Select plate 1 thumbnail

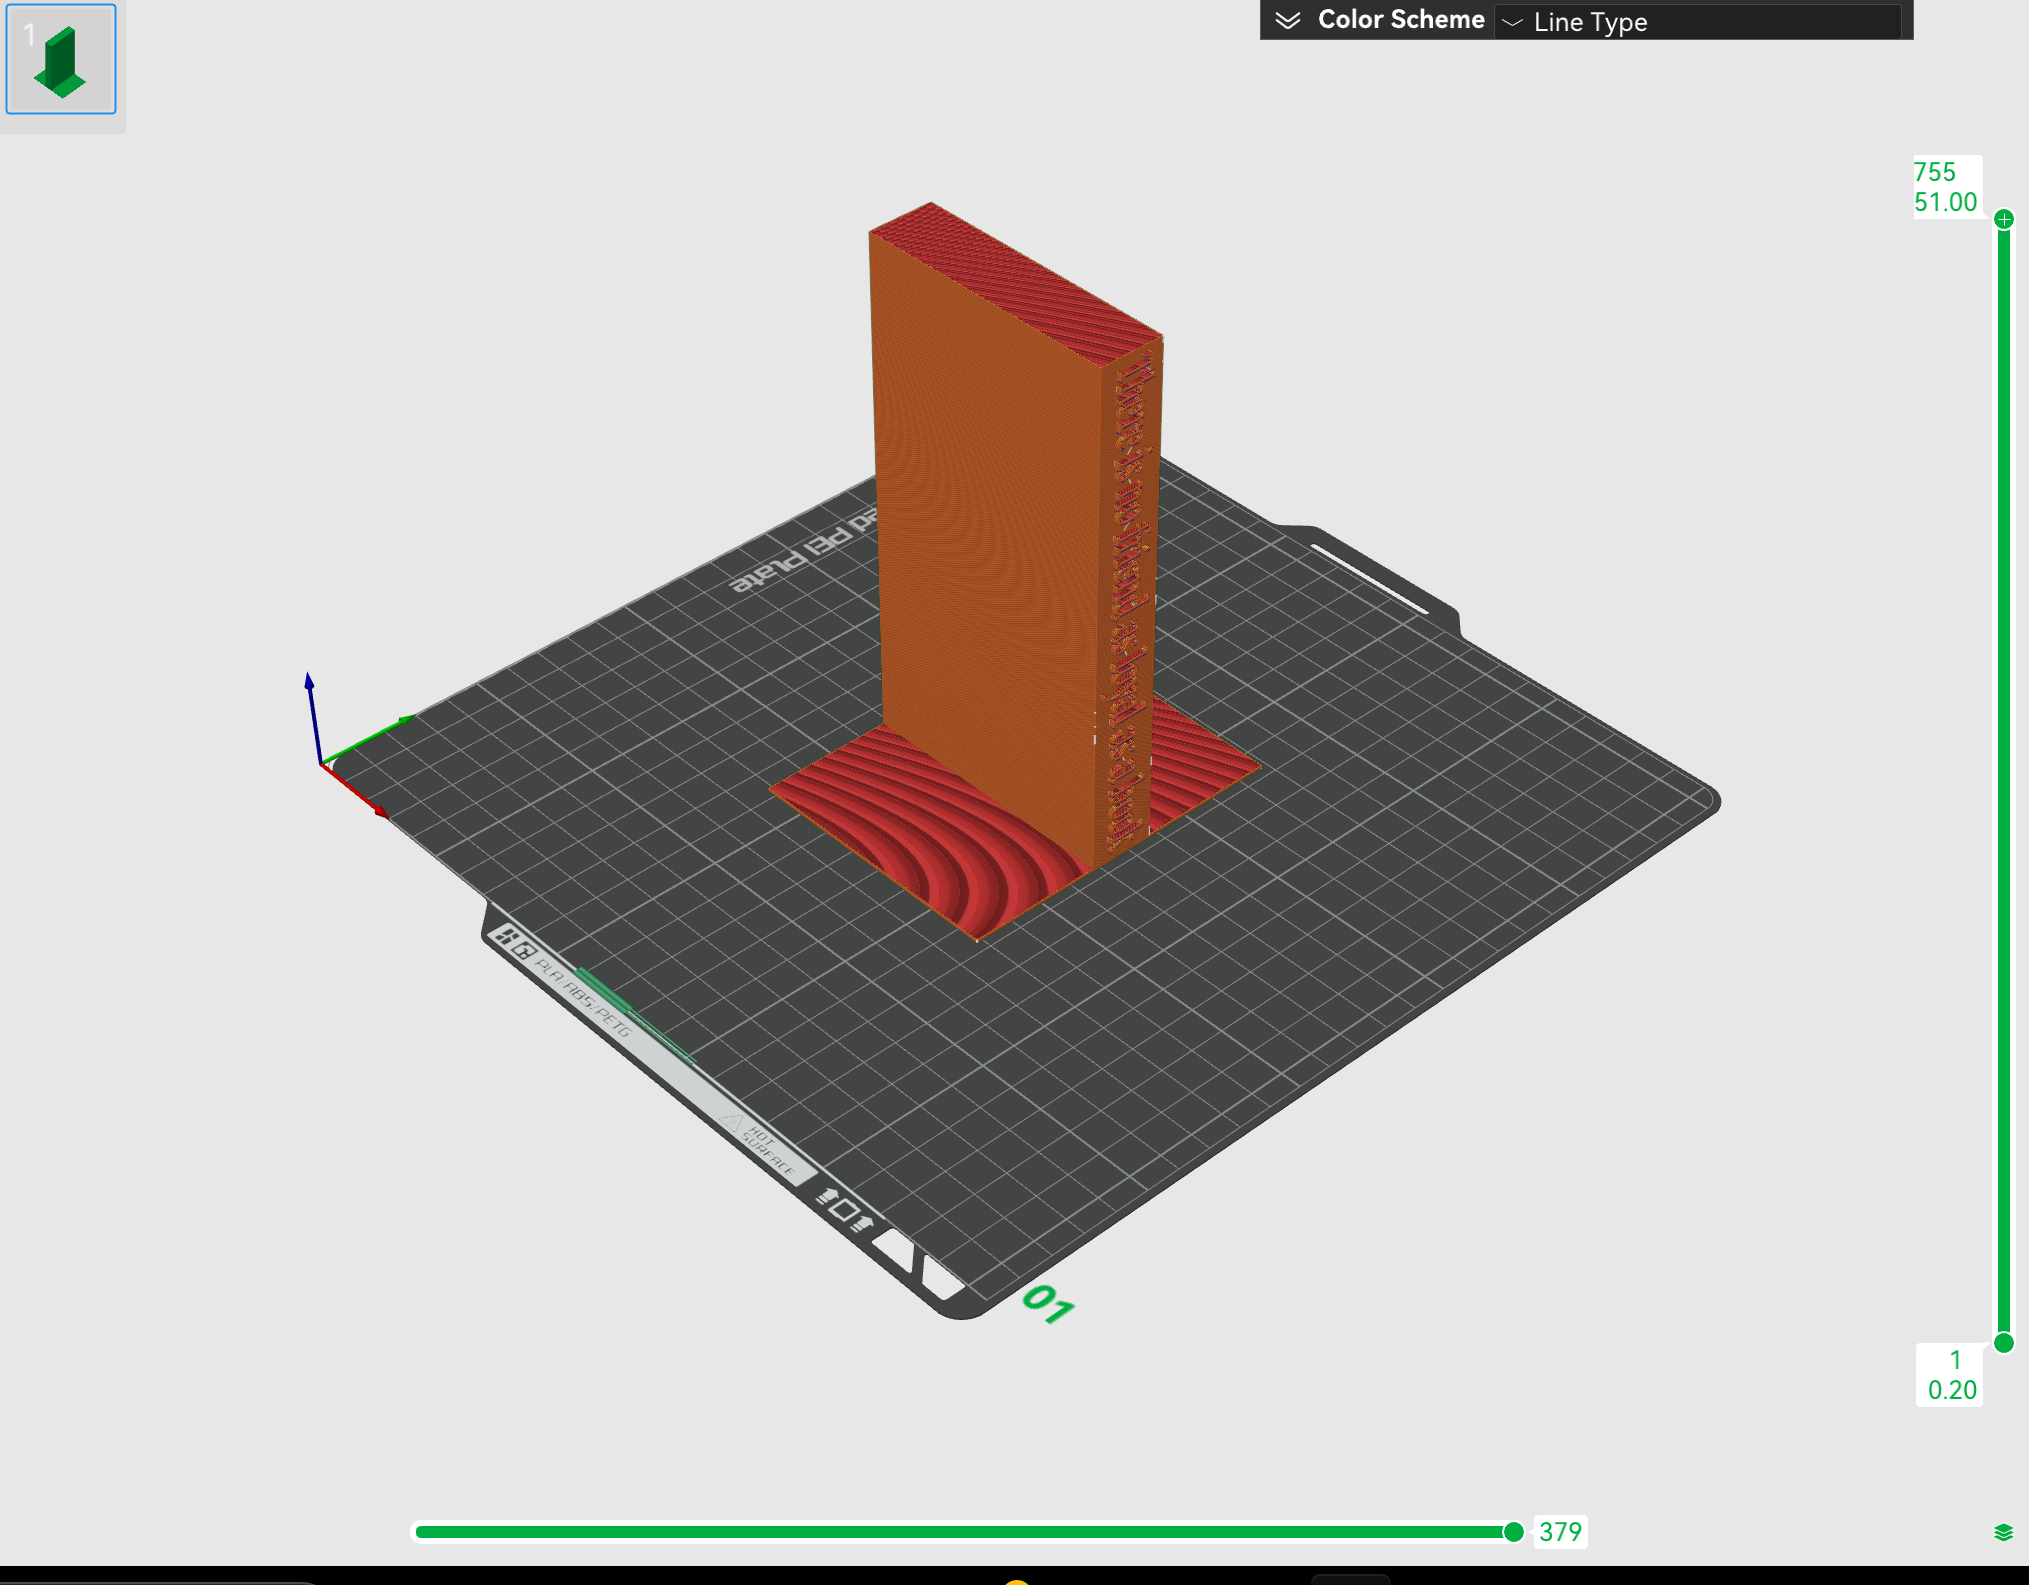pos(61,59)
